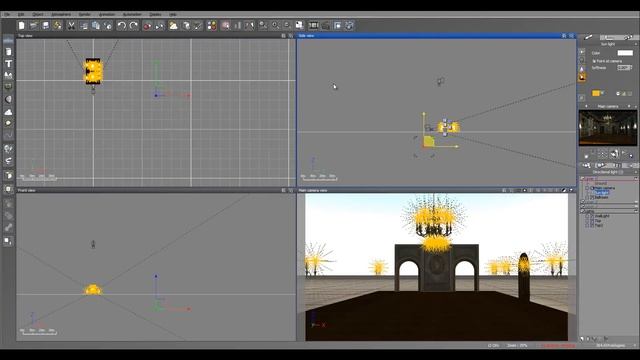This screenshot has height=360, width=640.
Task: Click the previous camera arrow above preview
Action: (586, 107)
